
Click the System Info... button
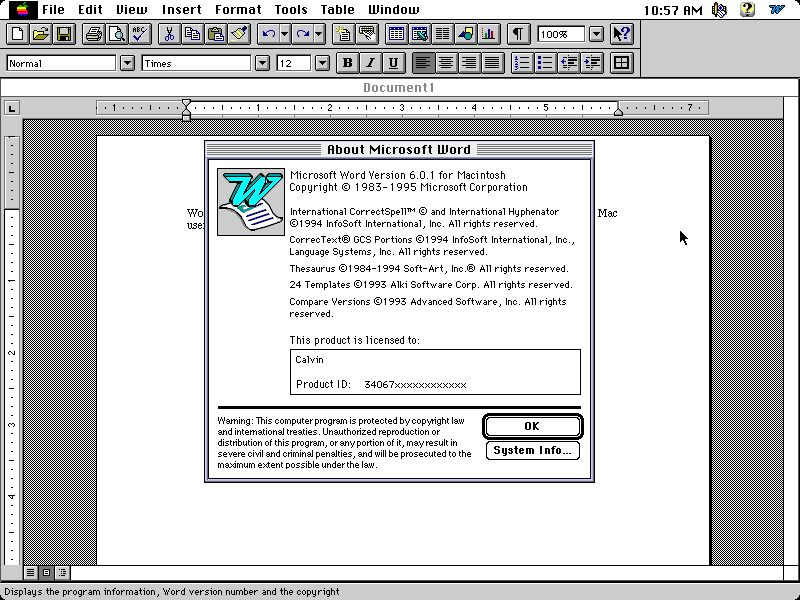533,451
